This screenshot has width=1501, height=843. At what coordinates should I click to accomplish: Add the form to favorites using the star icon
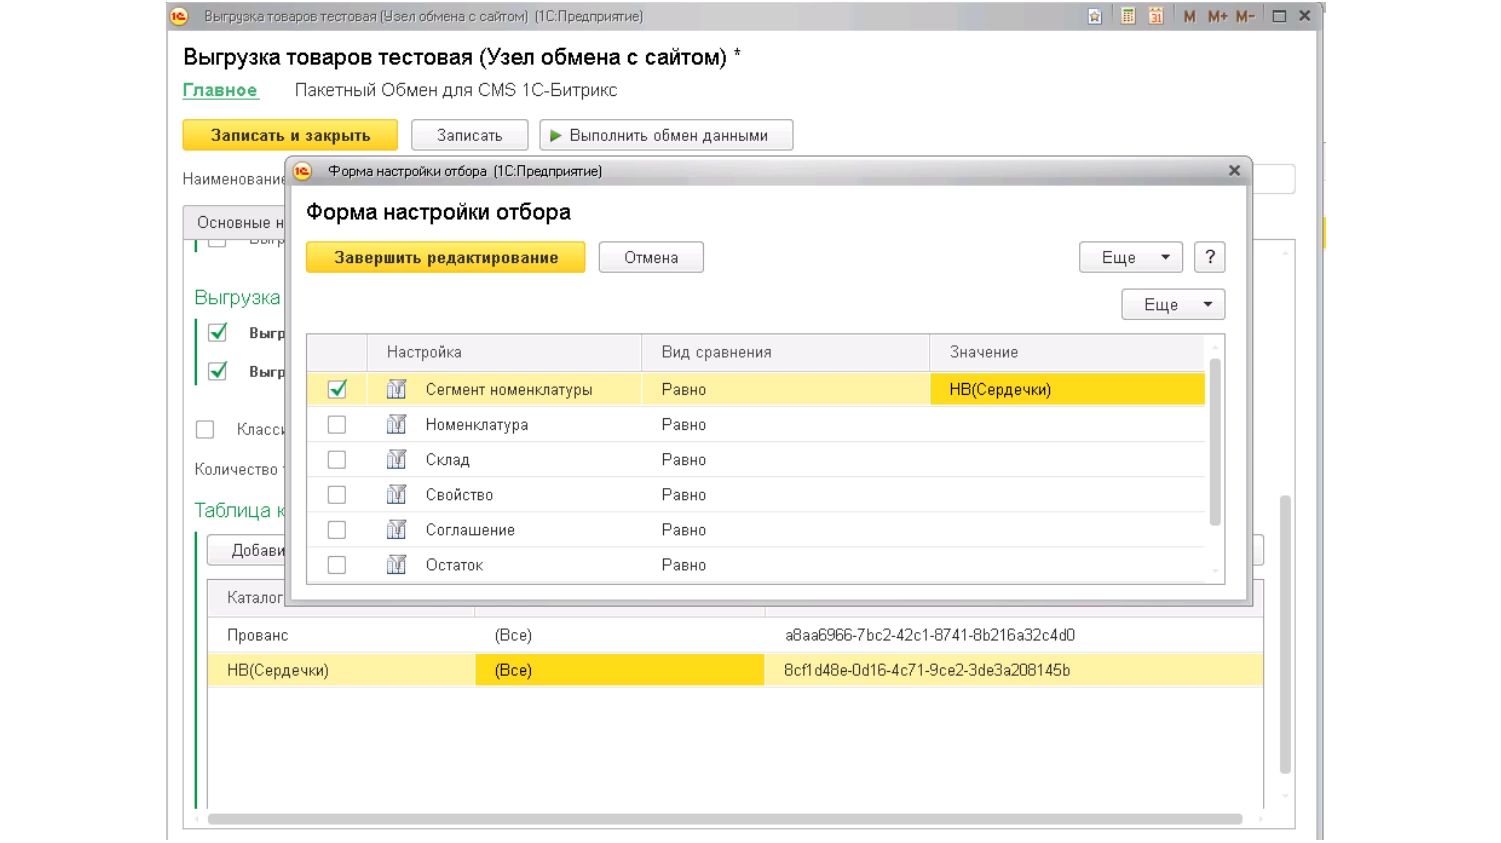1095,16
